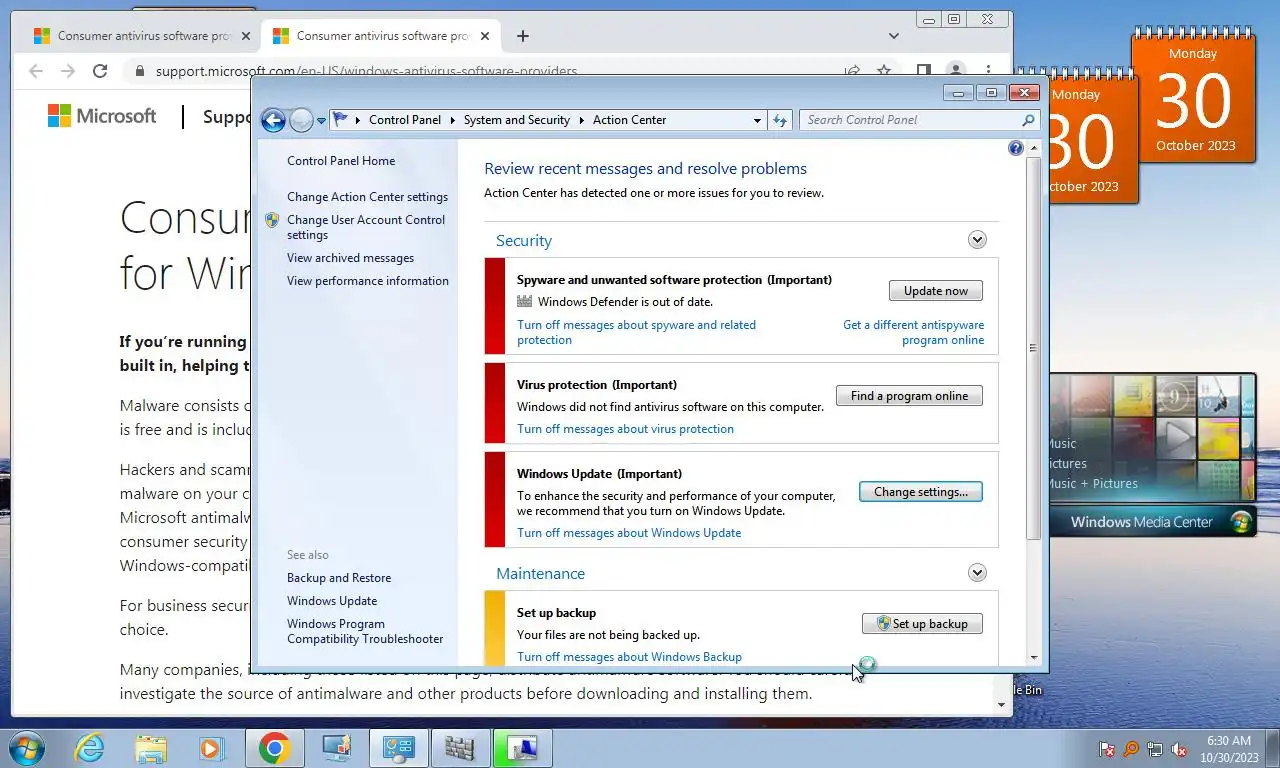Open the Windows Start menu
This screenshot has height=768, width=1280.
(26, 748)
